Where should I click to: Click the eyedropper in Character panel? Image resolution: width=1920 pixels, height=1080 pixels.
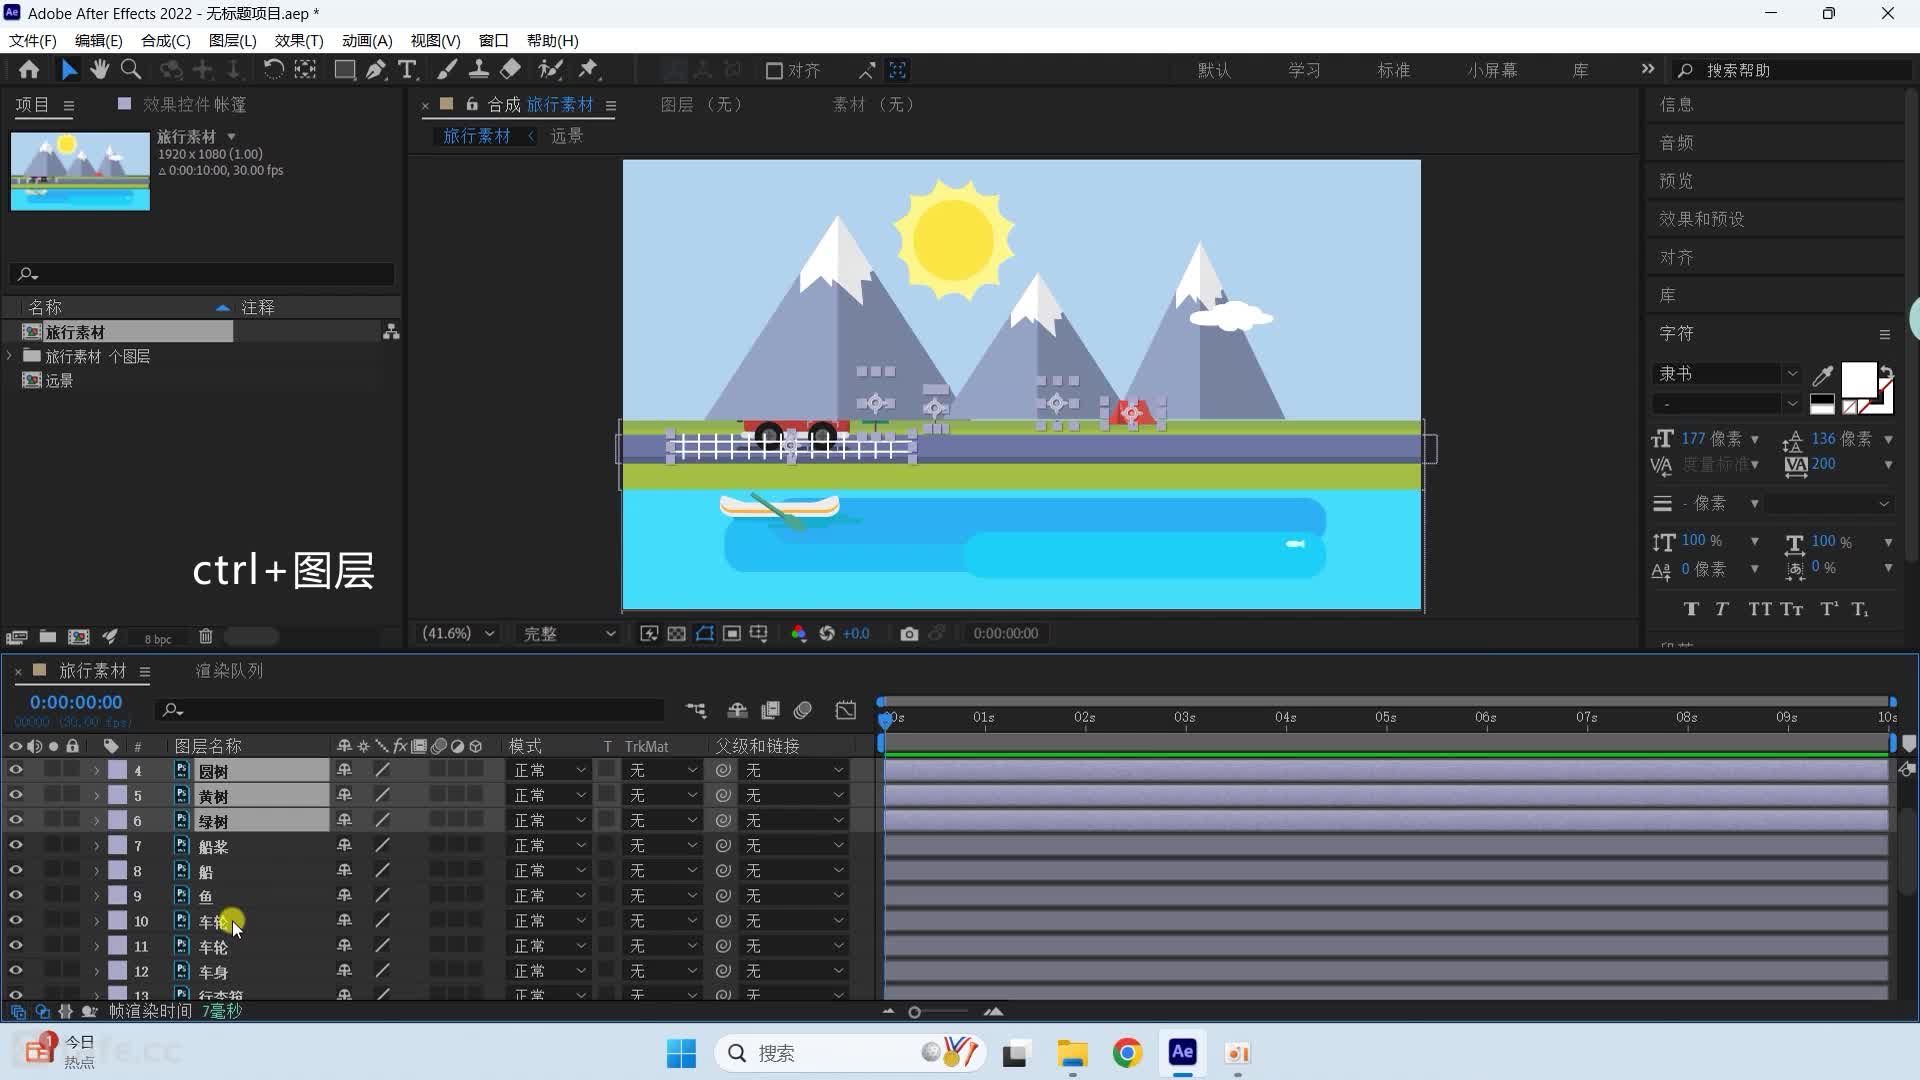[x=1823, y=376]
